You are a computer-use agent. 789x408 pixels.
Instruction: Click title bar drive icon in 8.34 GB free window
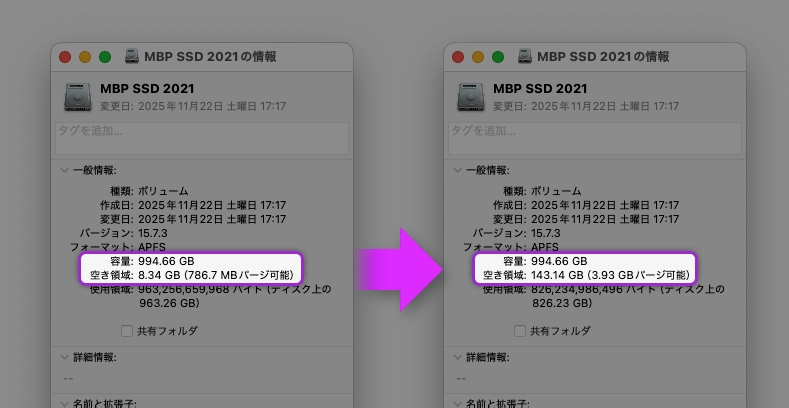(x=132, y=56)
